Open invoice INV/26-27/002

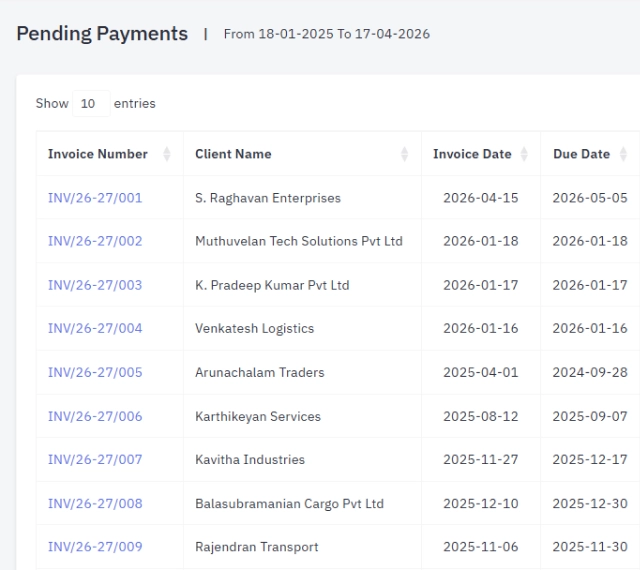[95, 241]
